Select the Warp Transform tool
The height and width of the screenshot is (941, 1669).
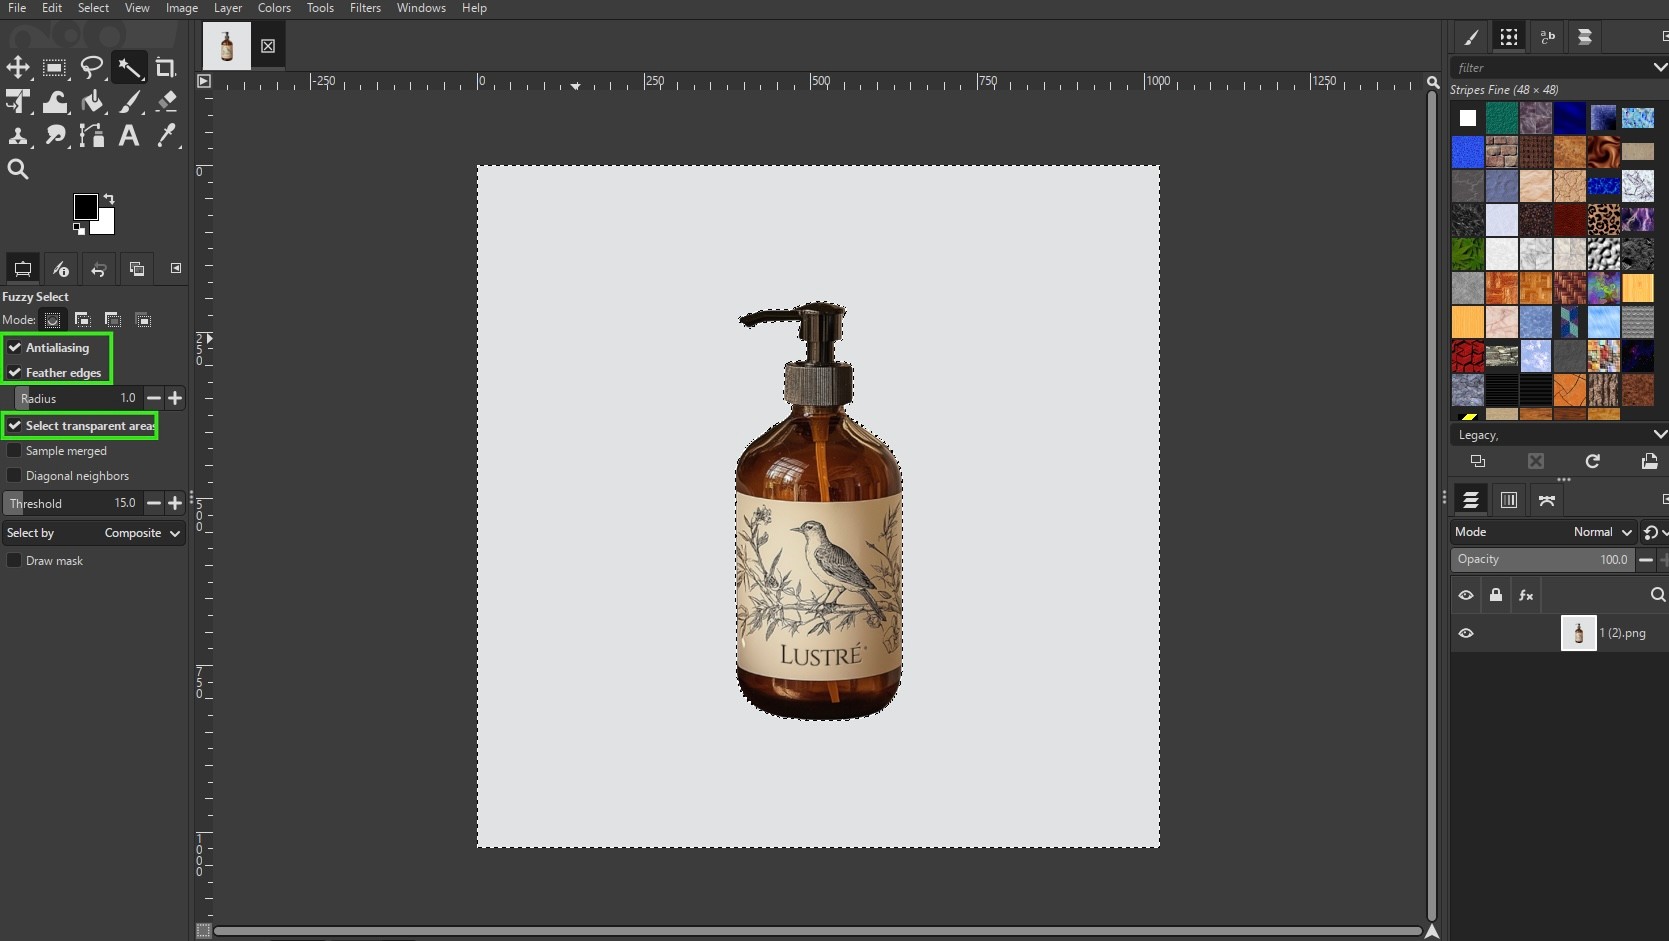pos(55,102)
